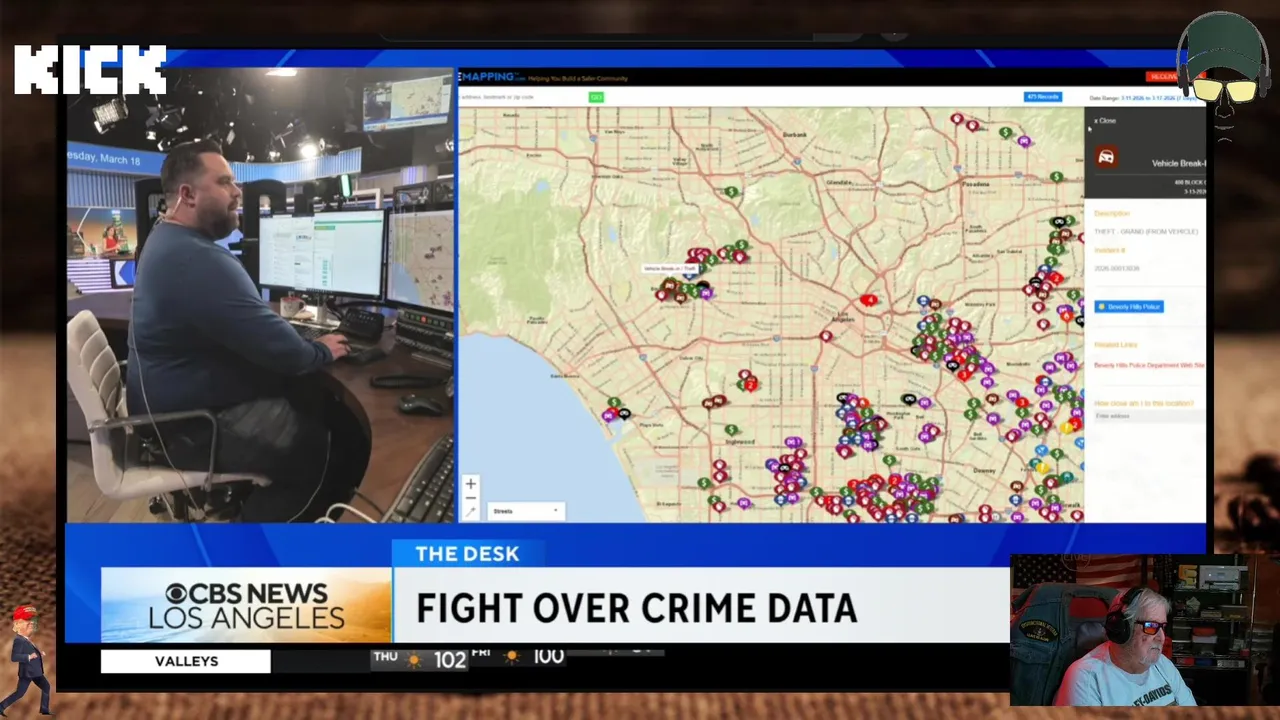Select the red numbered 2 cluster marker

[750, 385]
